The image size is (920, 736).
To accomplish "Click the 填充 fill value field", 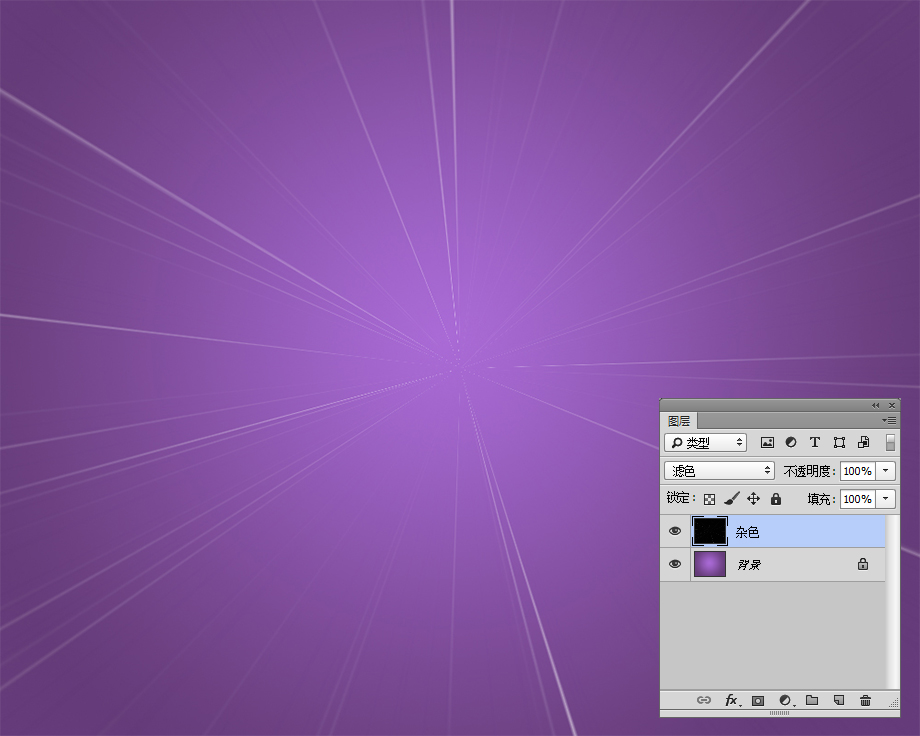I will tap(857, 499).
